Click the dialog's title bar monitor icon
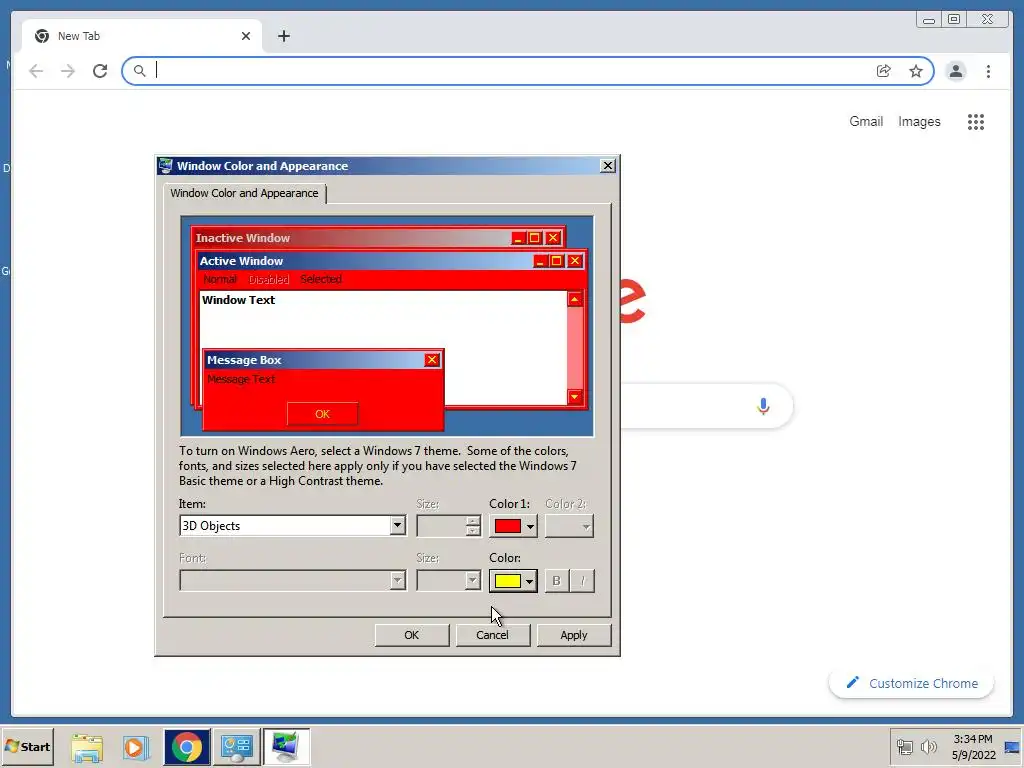The image size is (1024, 768). (166, 166)
